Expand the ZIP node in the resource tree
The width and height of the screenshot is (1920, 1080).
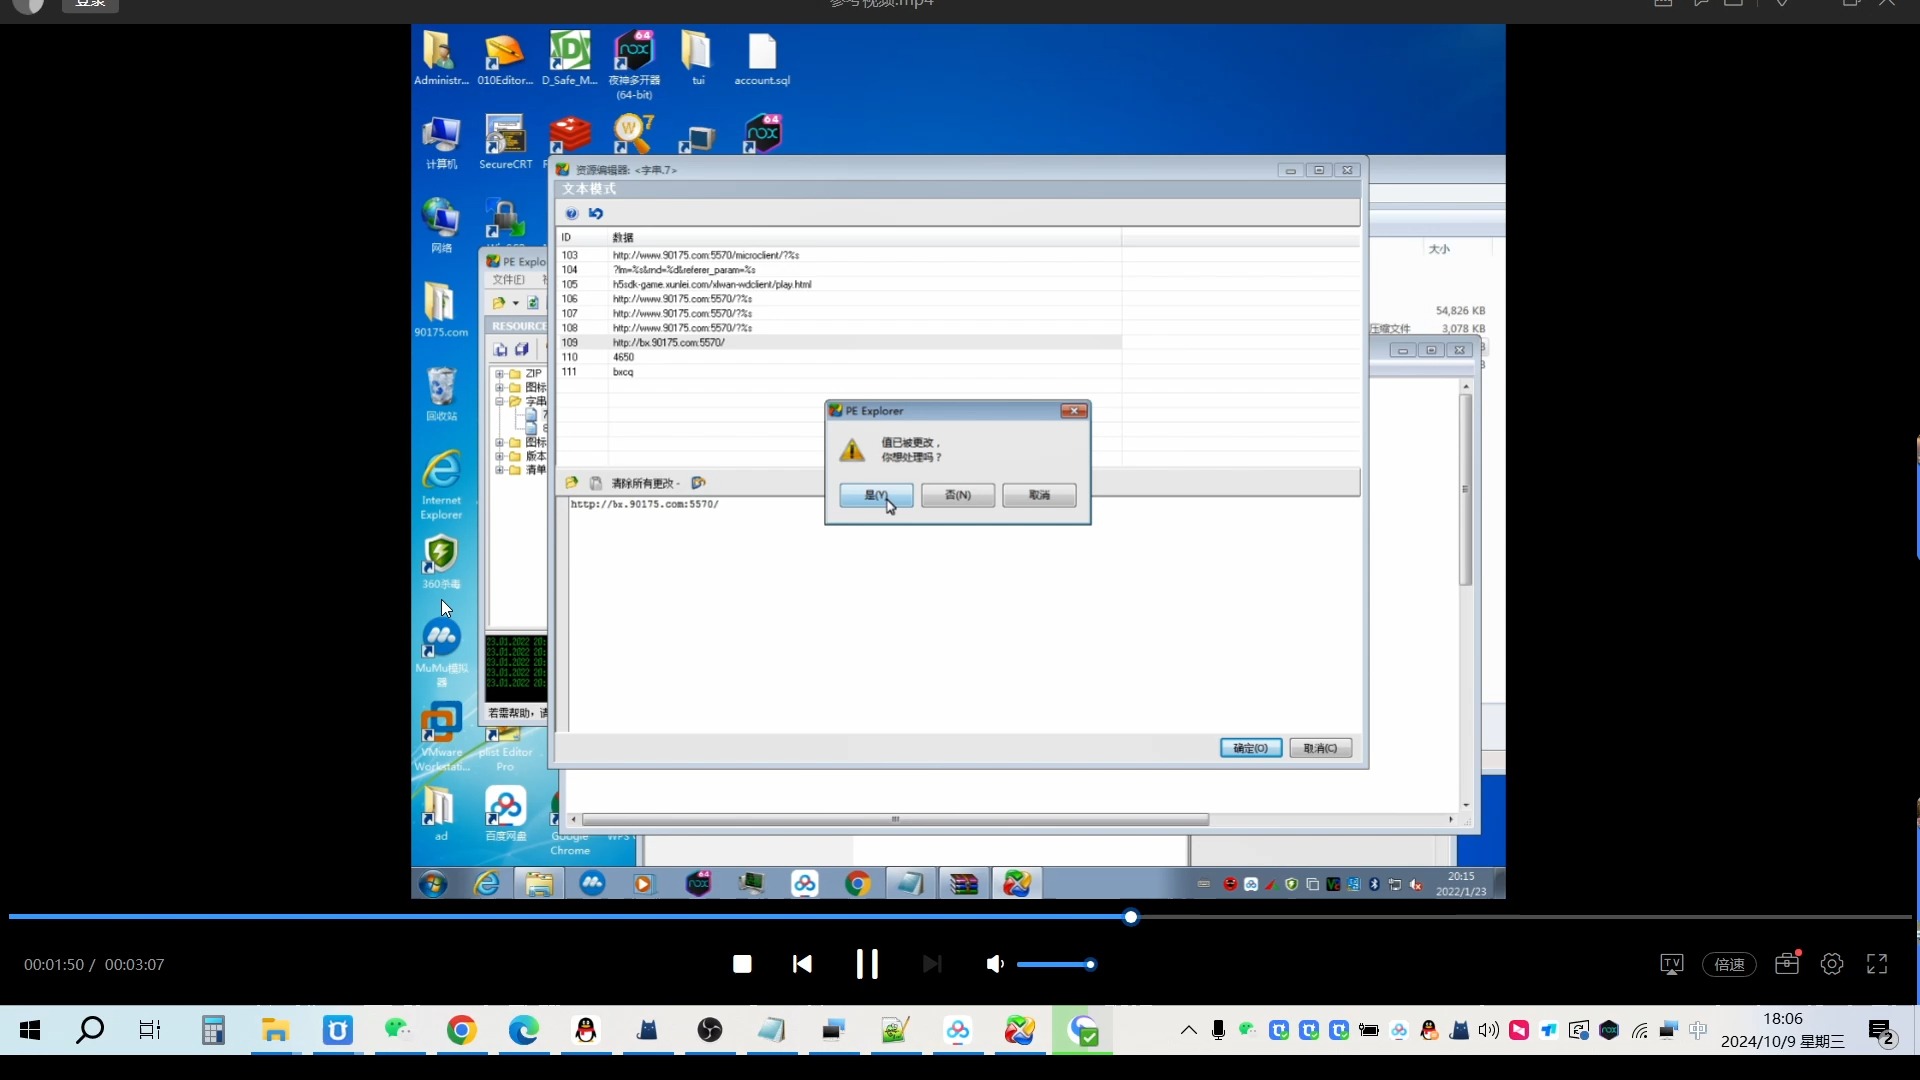click(x=499, y=373)
